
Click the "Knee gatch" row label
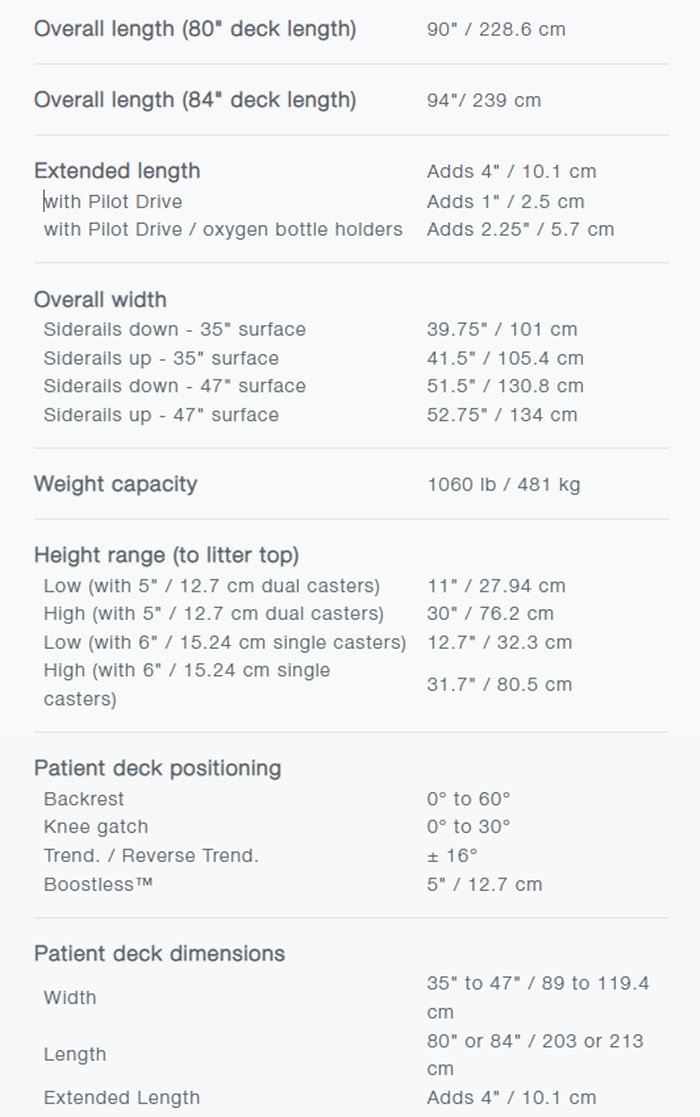coord(96,827)
